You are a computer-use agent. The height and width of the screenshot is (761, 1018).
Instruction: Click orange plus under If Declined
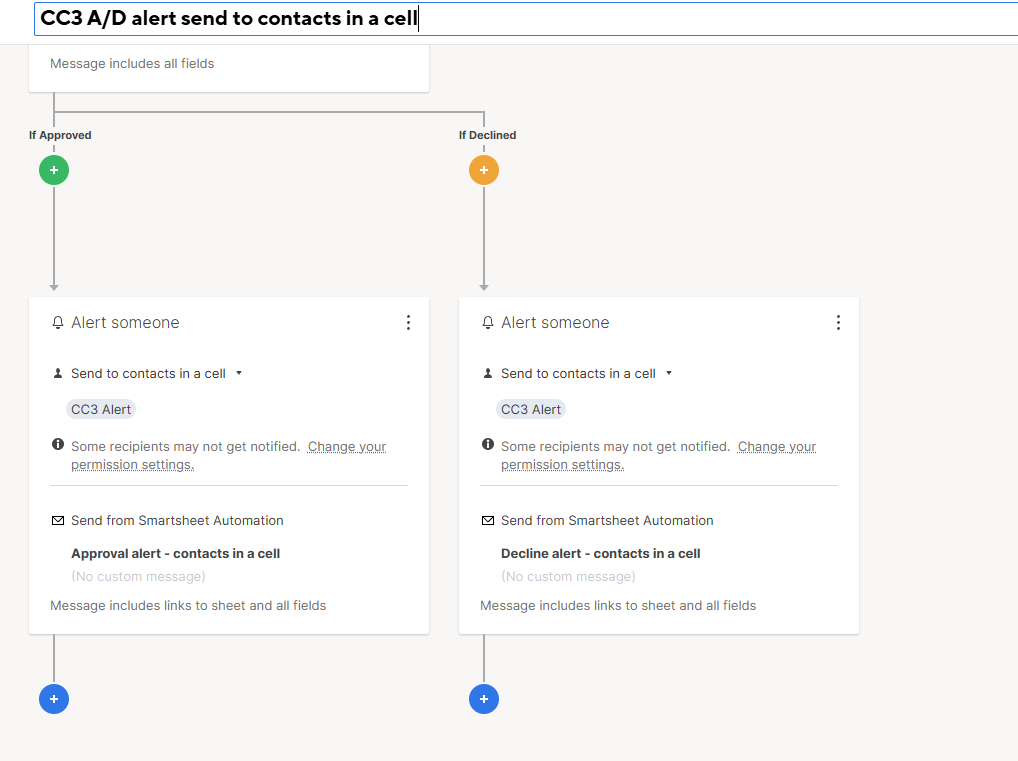(484, 170)
